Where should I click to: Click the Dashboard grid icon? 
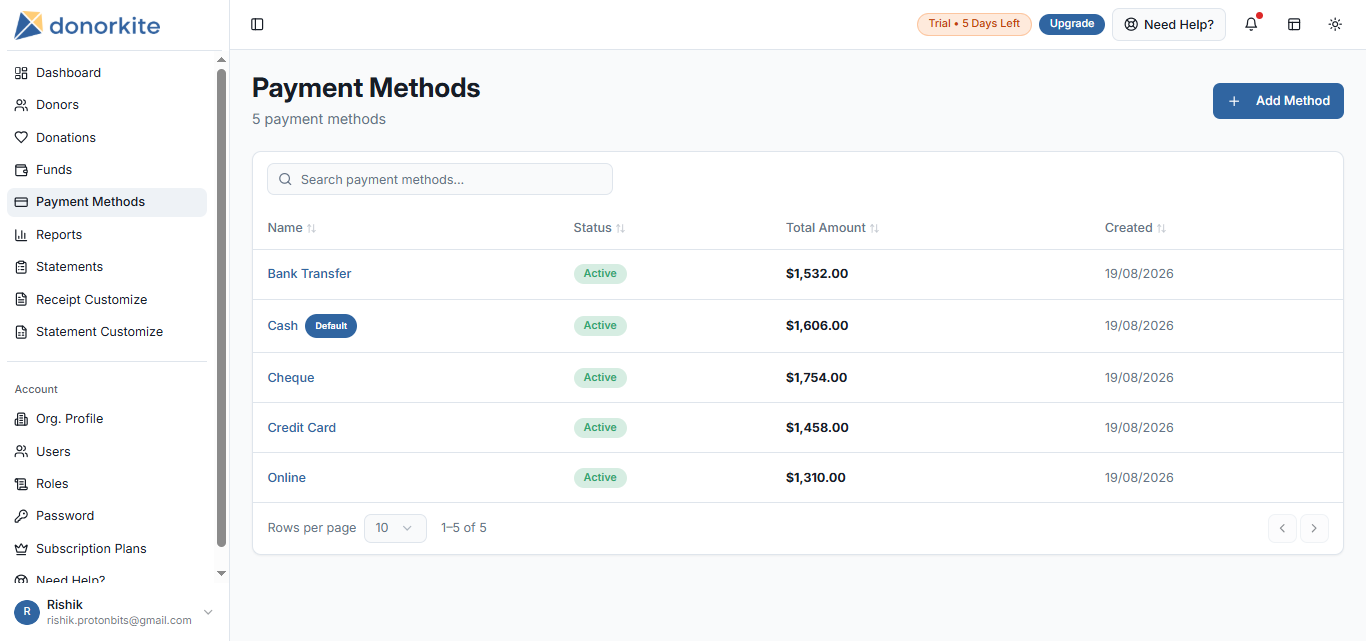pos(21,73)
